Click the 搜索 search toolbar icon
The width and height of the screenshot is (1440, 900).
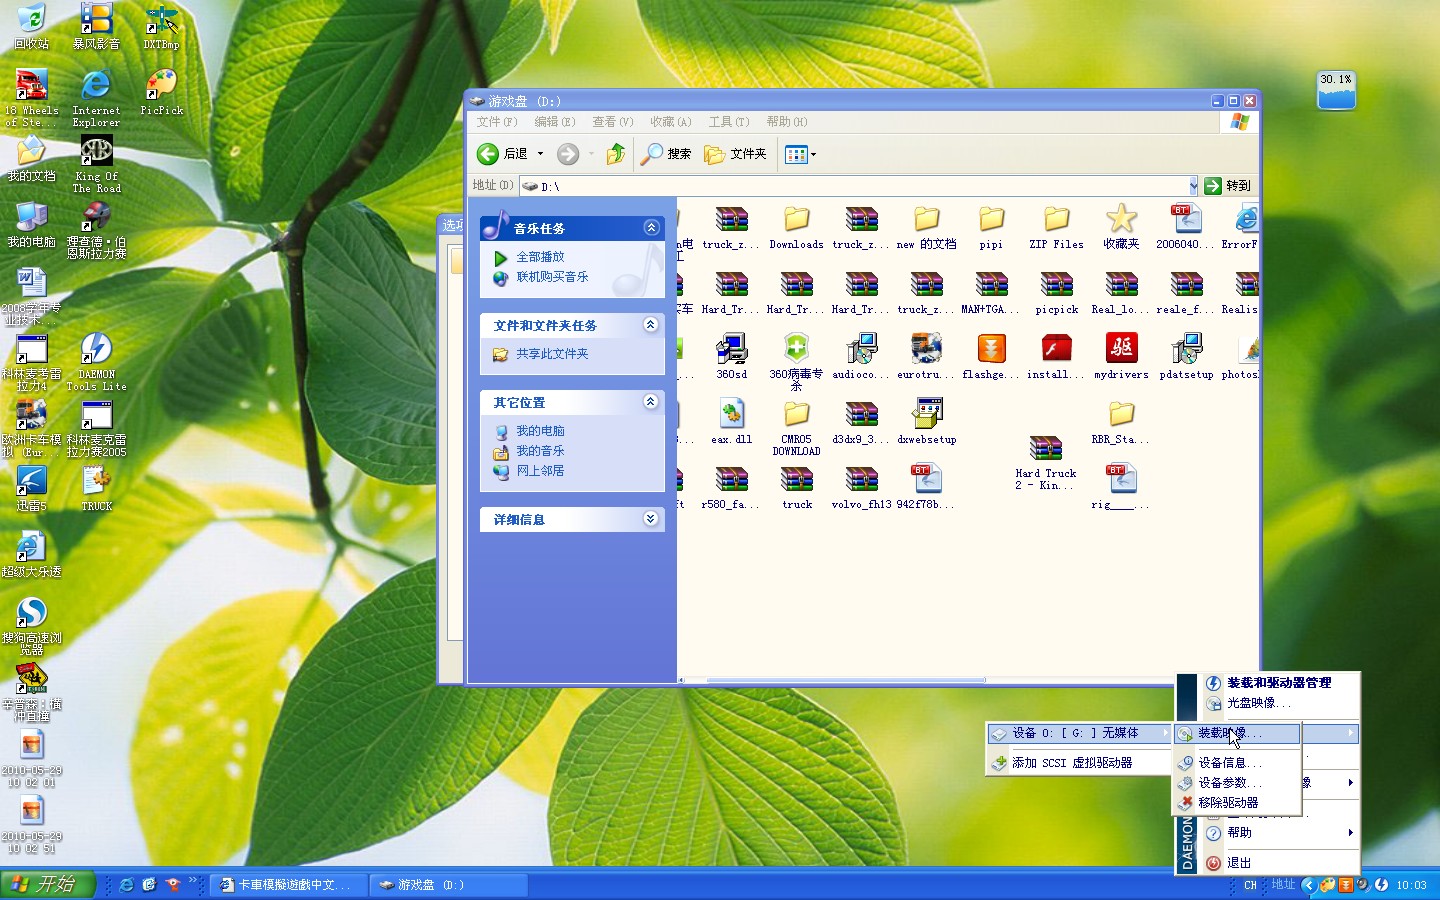[x=666, y=154]
